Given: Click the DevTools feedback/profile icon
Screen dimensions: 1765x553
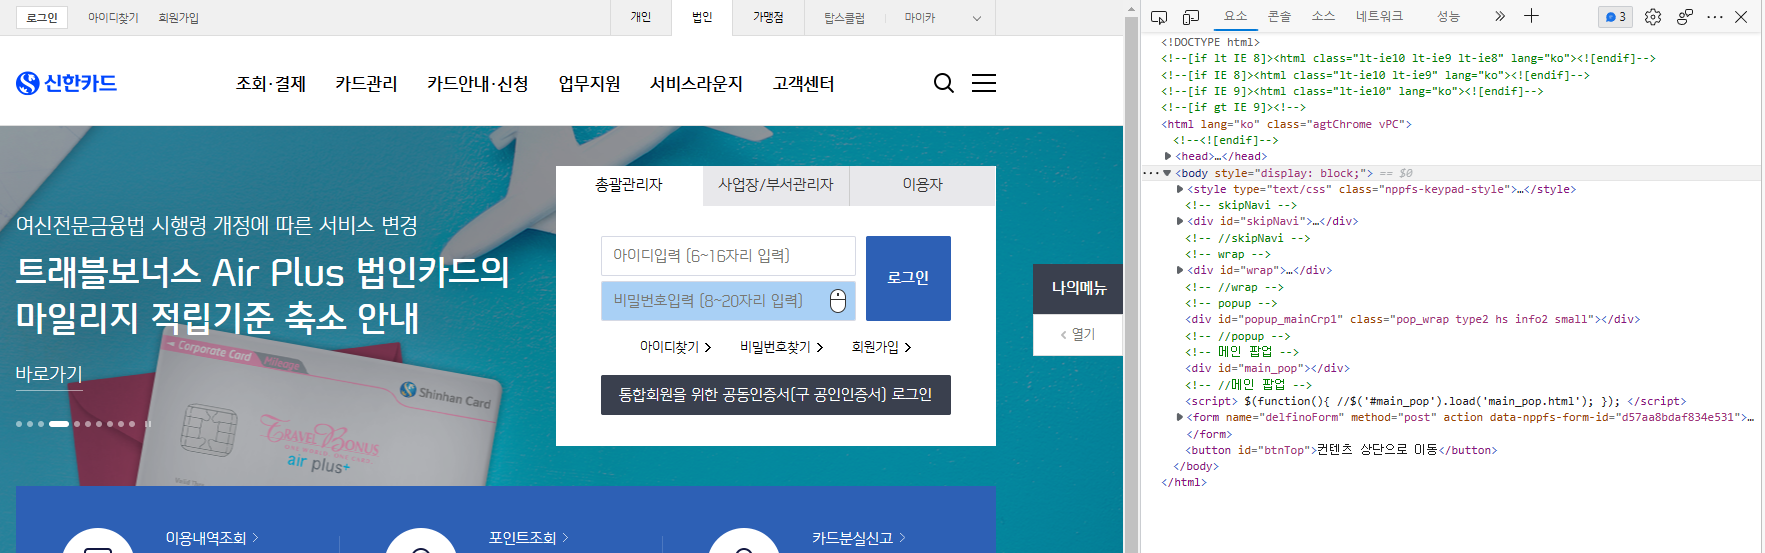Looking at the screenshot, I should (1685, 17).
